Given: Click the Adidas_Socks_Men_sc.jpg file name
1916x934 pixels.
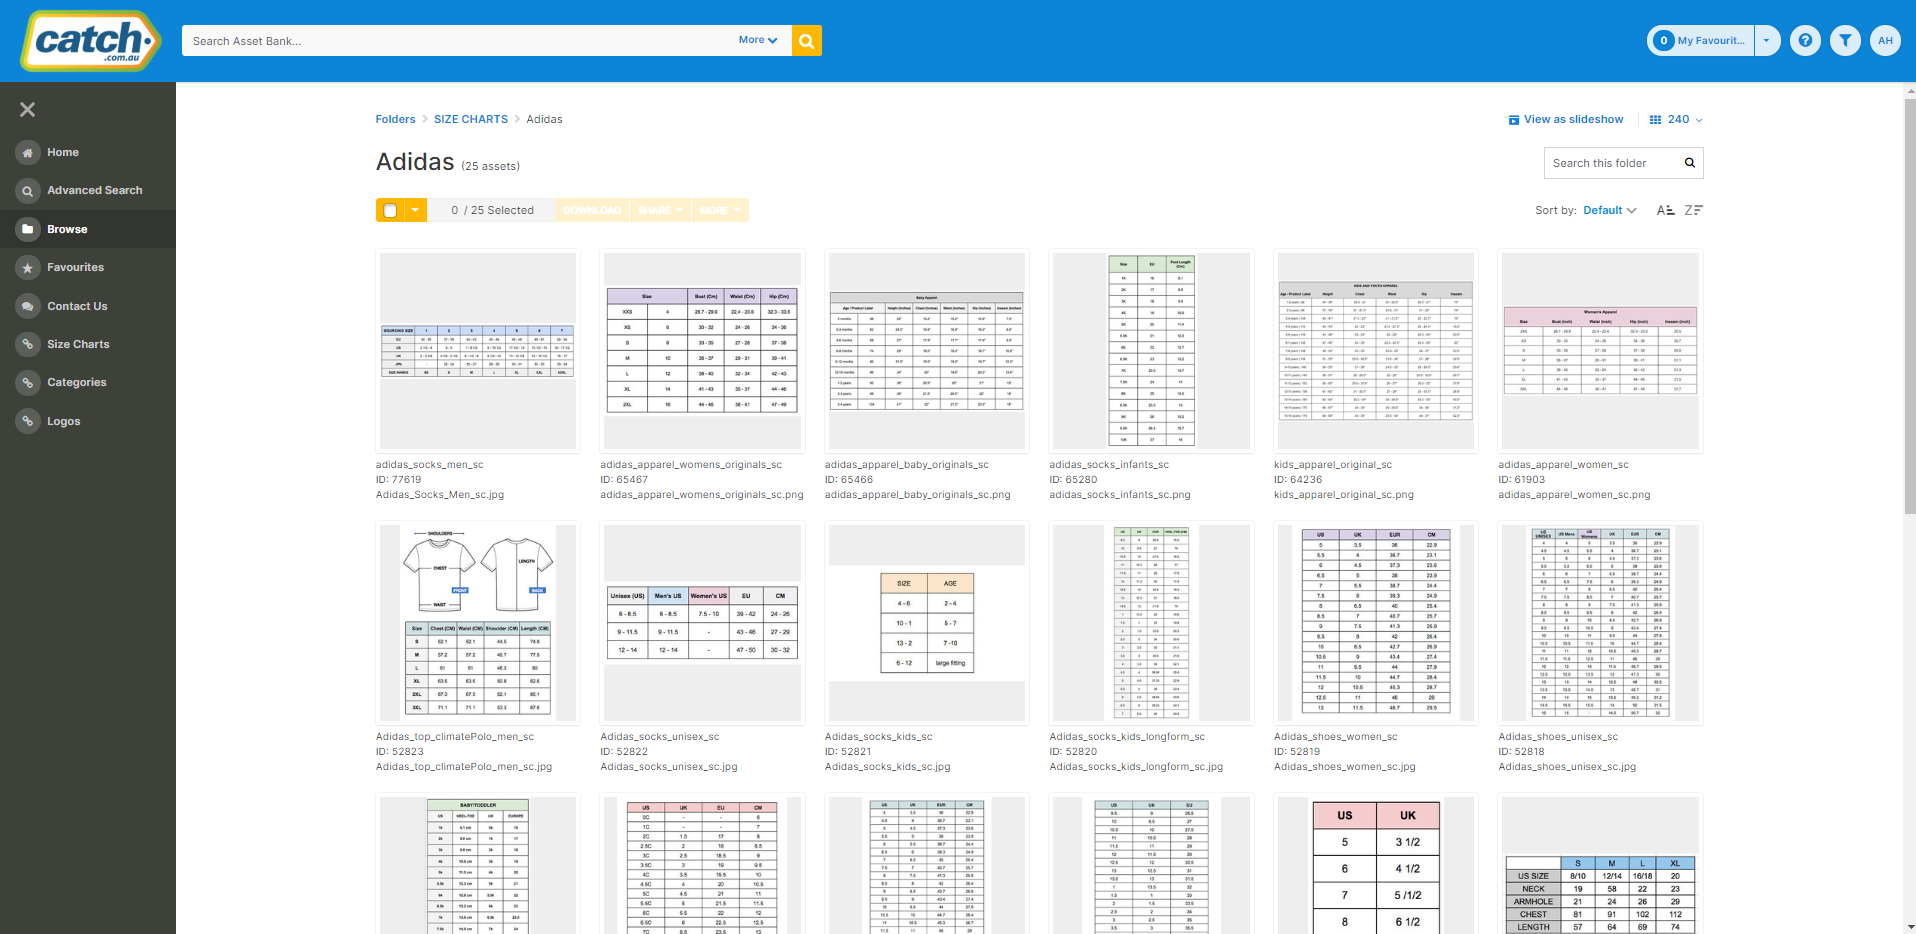Looking at the screenshot, I should click(x=440, y=495).
